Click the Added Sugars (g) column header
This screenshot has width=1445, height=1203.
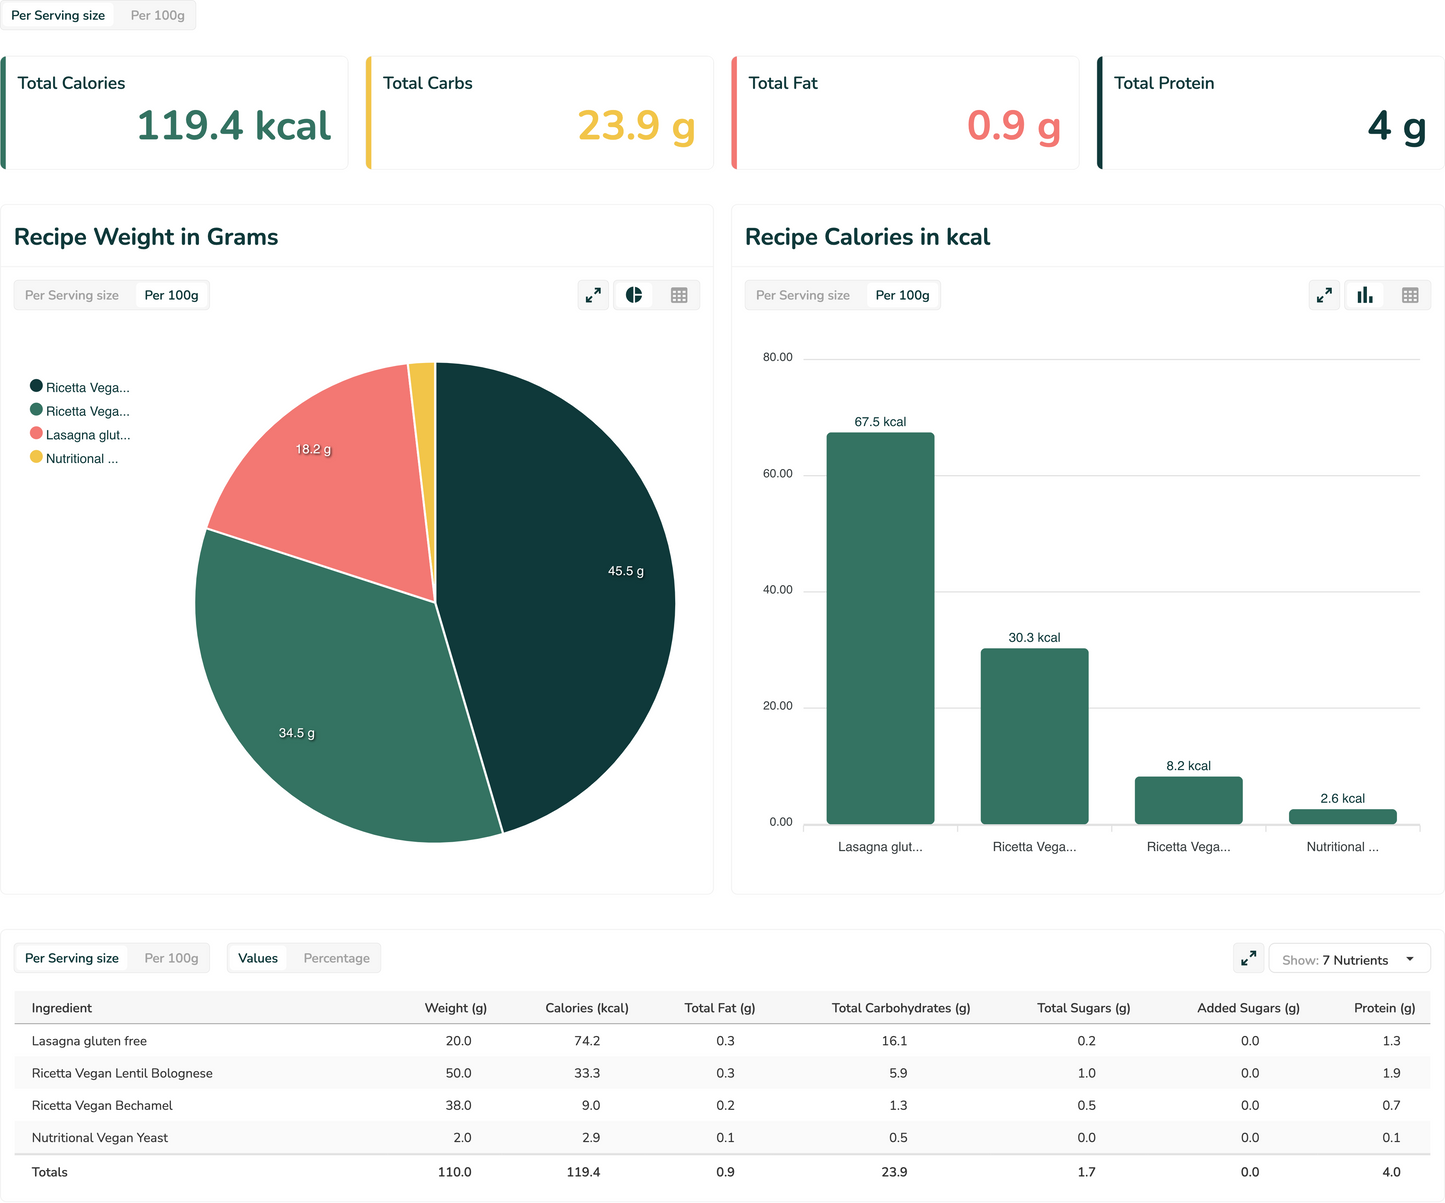pos(1249,1008)
